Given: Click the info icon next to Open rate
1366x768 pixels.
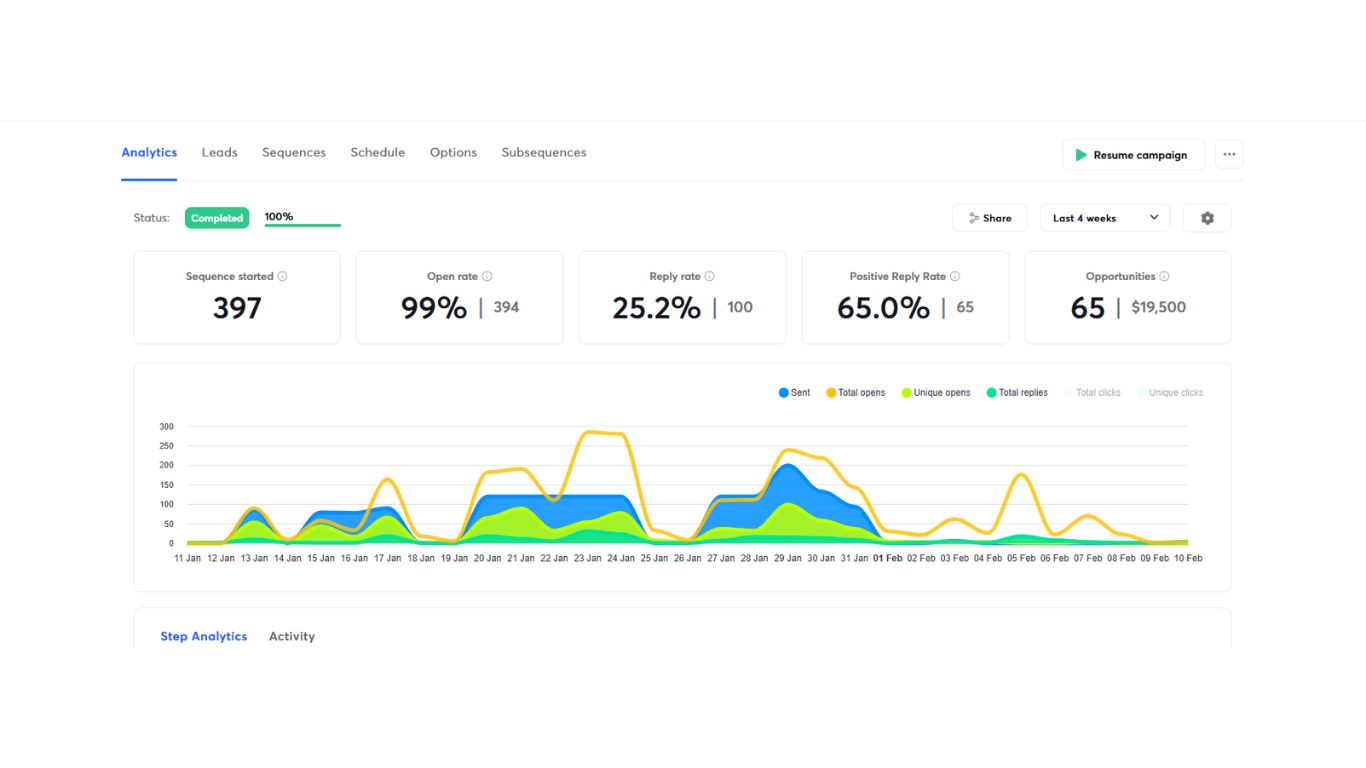Looking at the screenshot, I should pyautogui.click(x=487, y=277).
